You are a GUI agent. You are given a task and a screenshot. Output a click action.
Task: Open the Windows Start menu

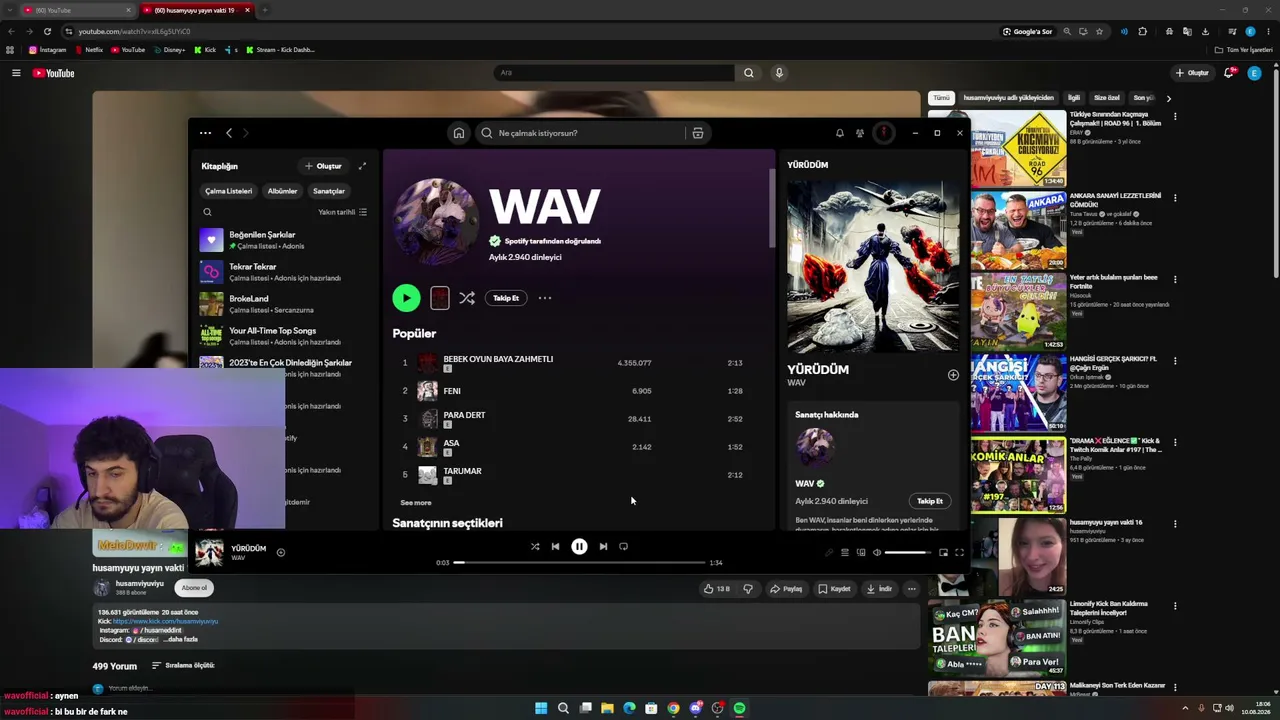click(x=541, y=708)
